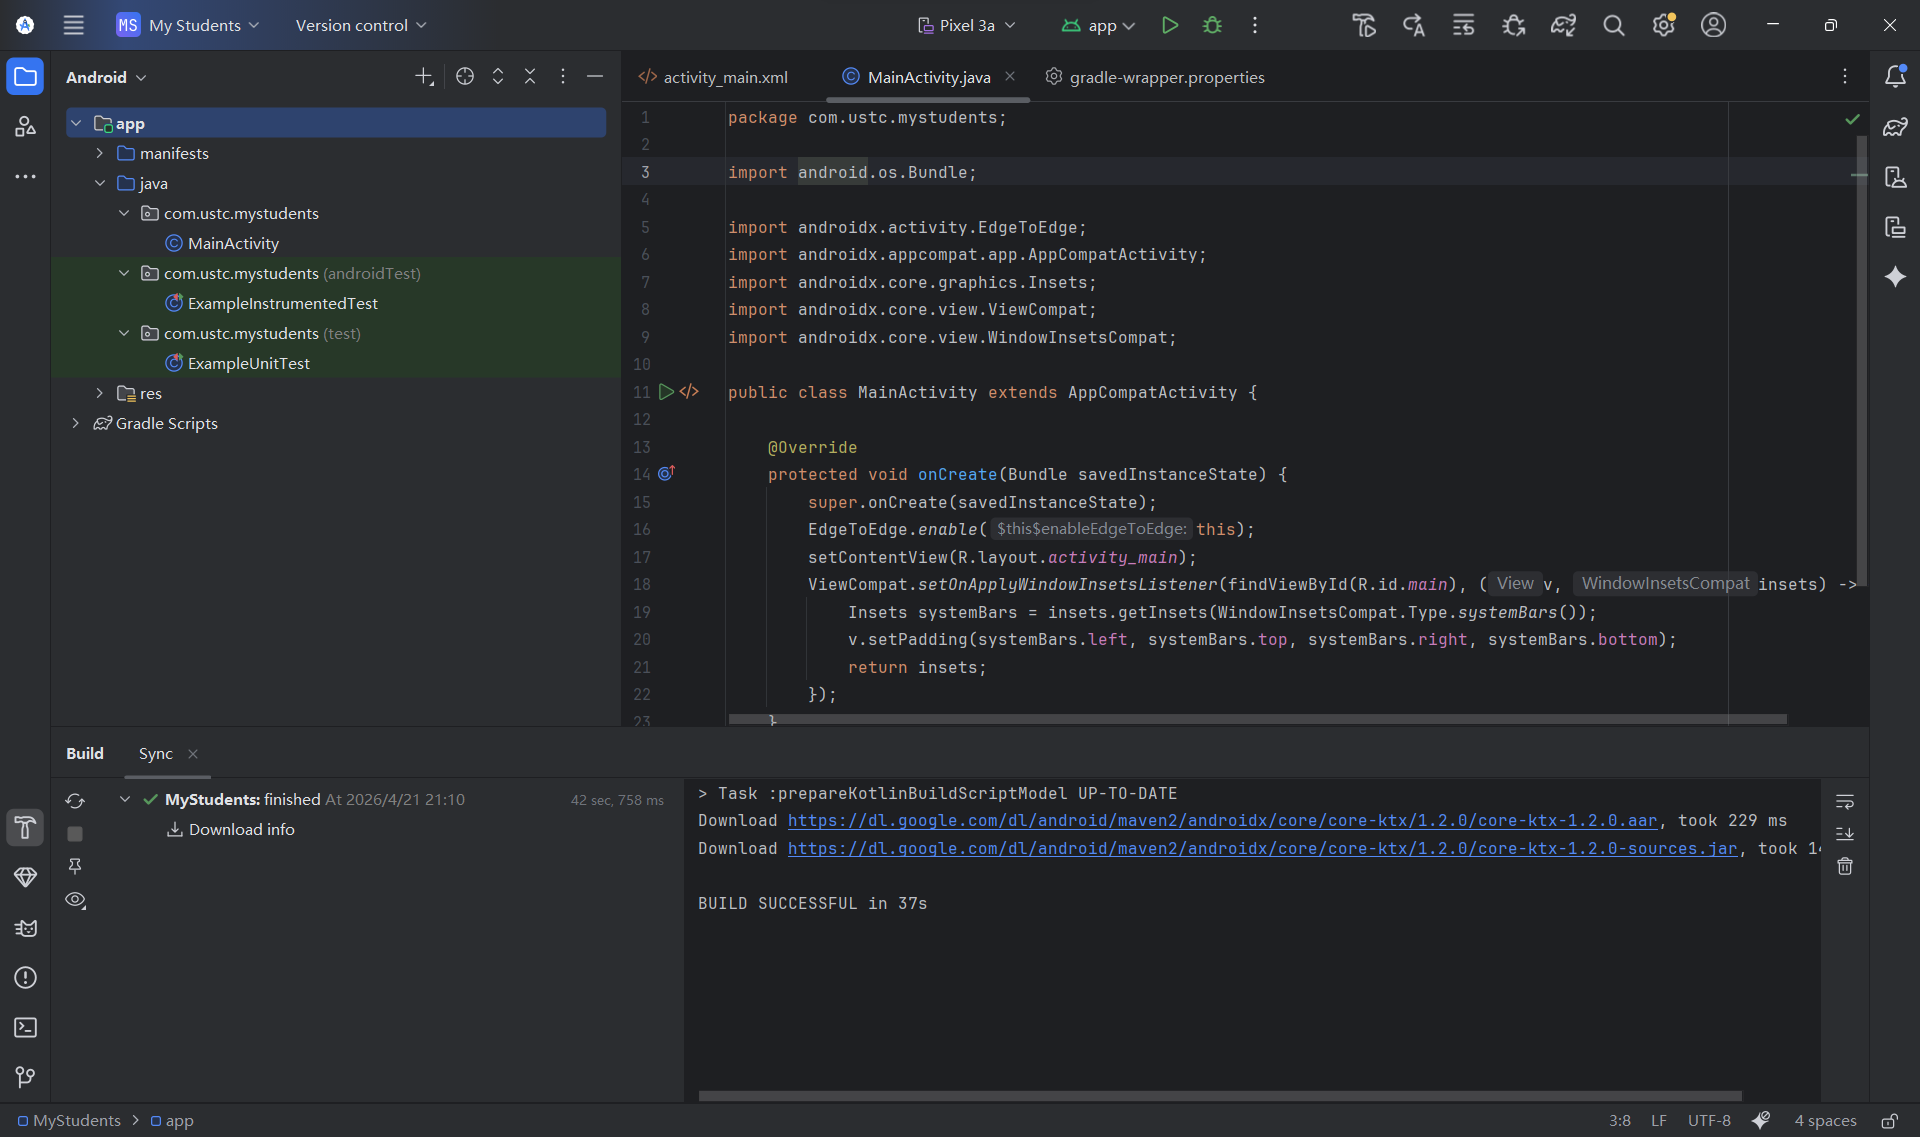Open the core-ktx-1.2.0.aar download link

pyautogui.click(x=1222, y=820)
